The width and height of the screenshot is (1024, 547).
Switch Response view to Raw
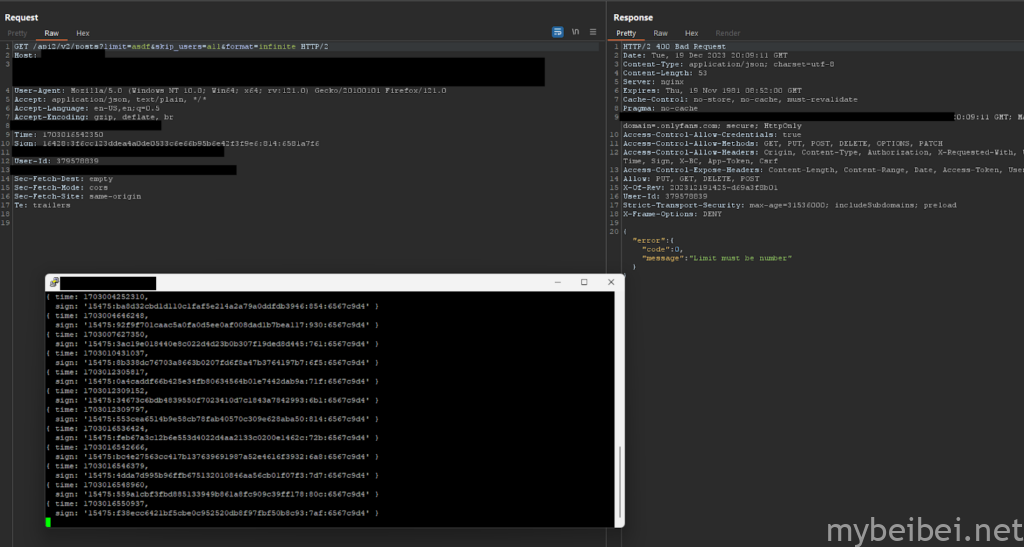660,33
